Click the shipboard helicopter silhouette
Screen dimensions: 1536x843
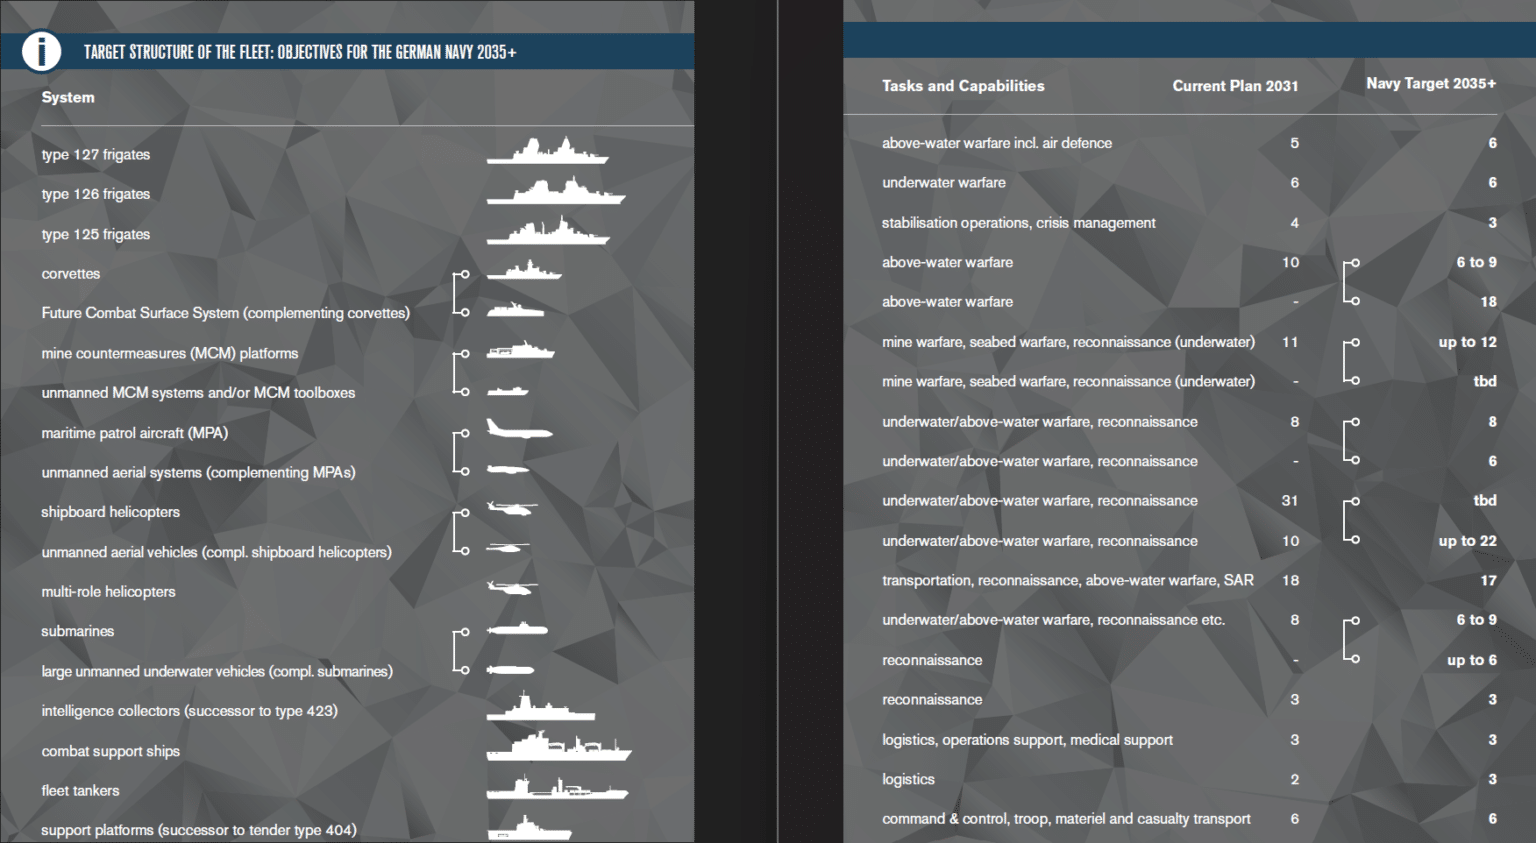tap(511, 509)
